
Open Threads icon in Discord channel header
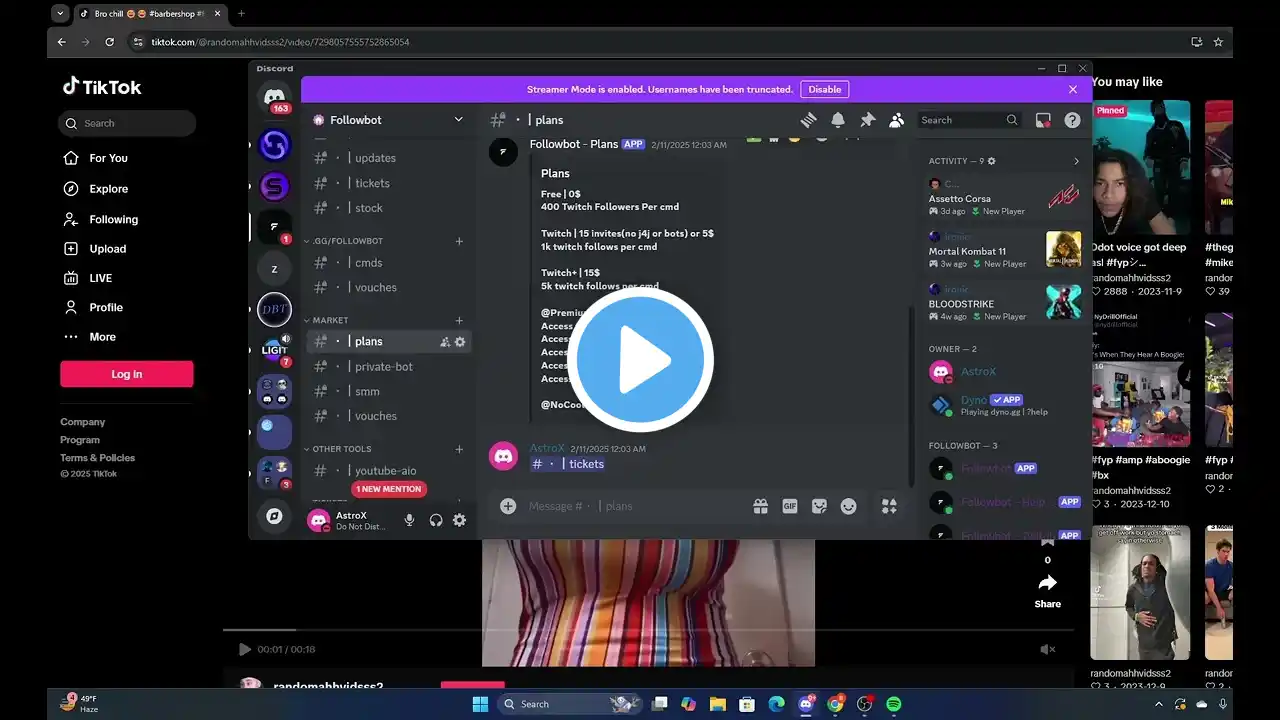[808, 120]
